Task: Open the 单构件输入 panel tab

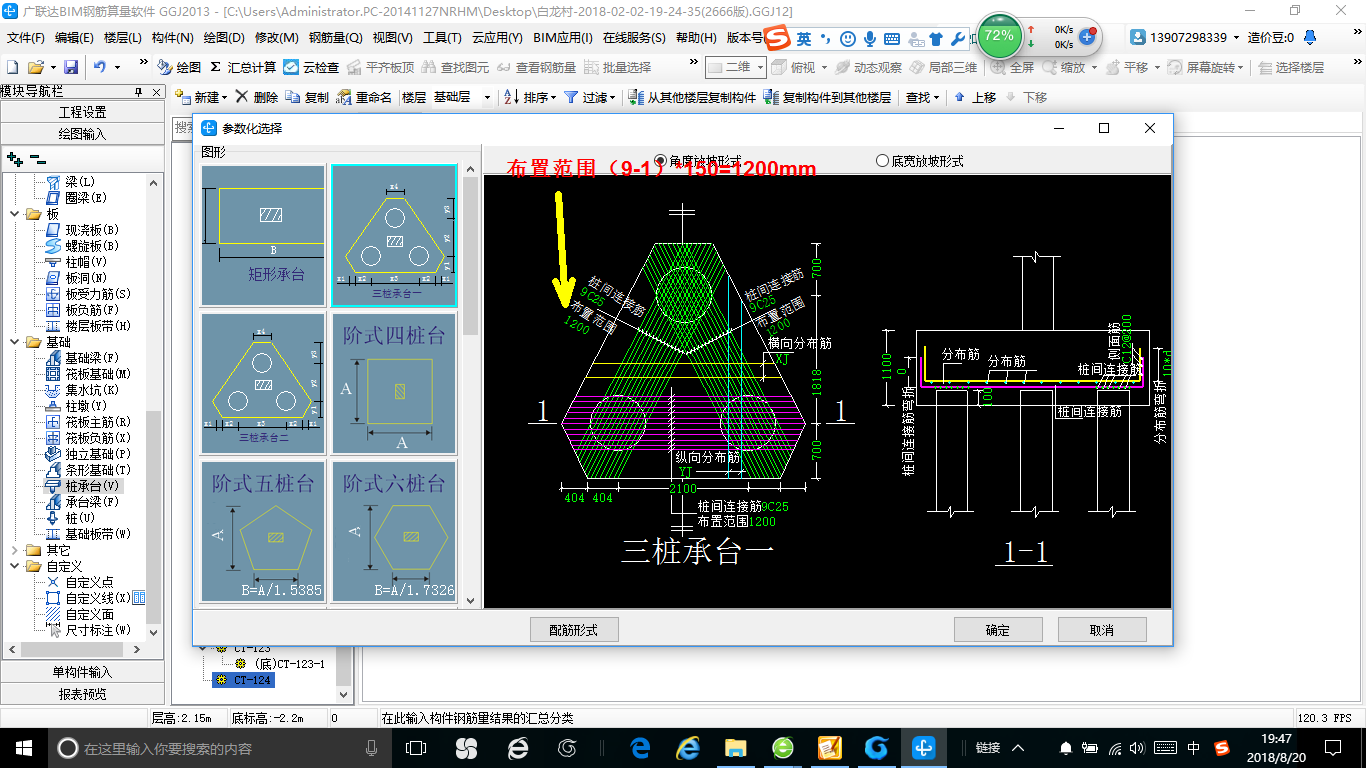Action: click(82, 672)
